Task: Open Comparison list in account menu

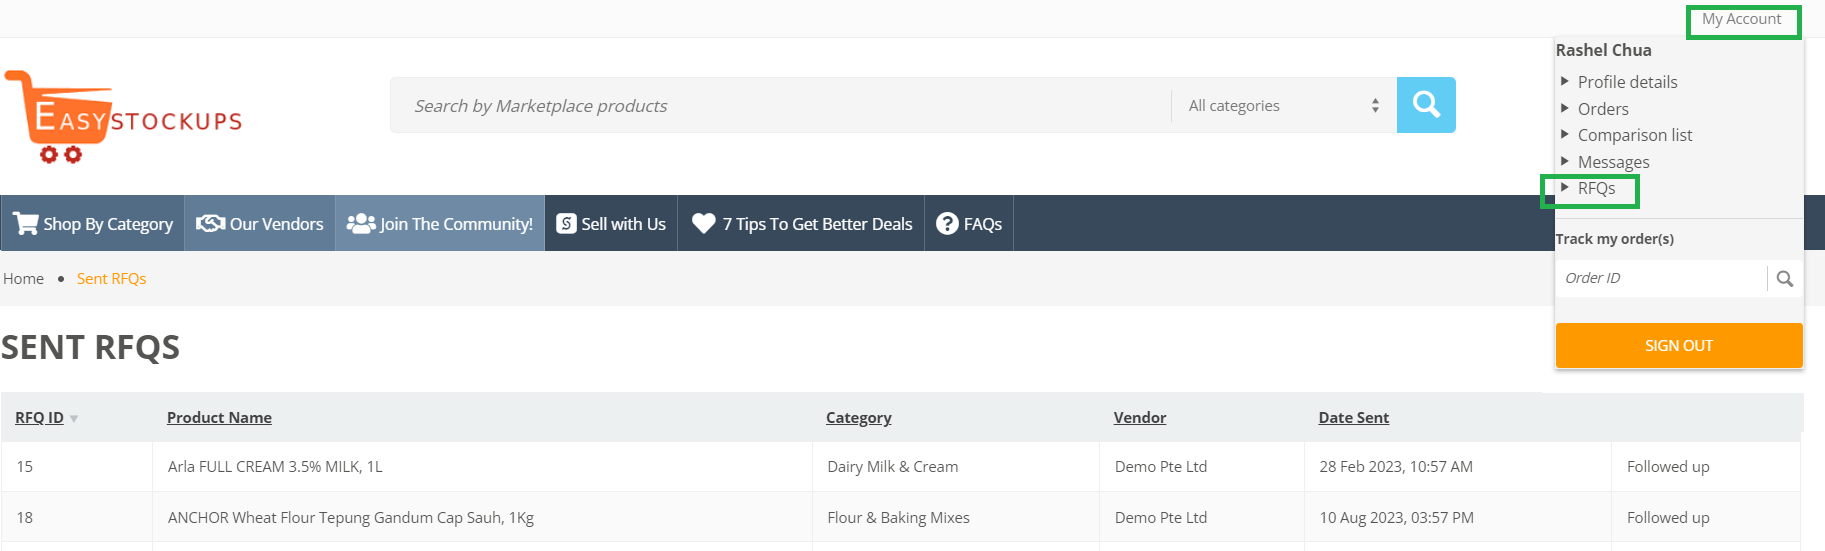Action: 1634,135
